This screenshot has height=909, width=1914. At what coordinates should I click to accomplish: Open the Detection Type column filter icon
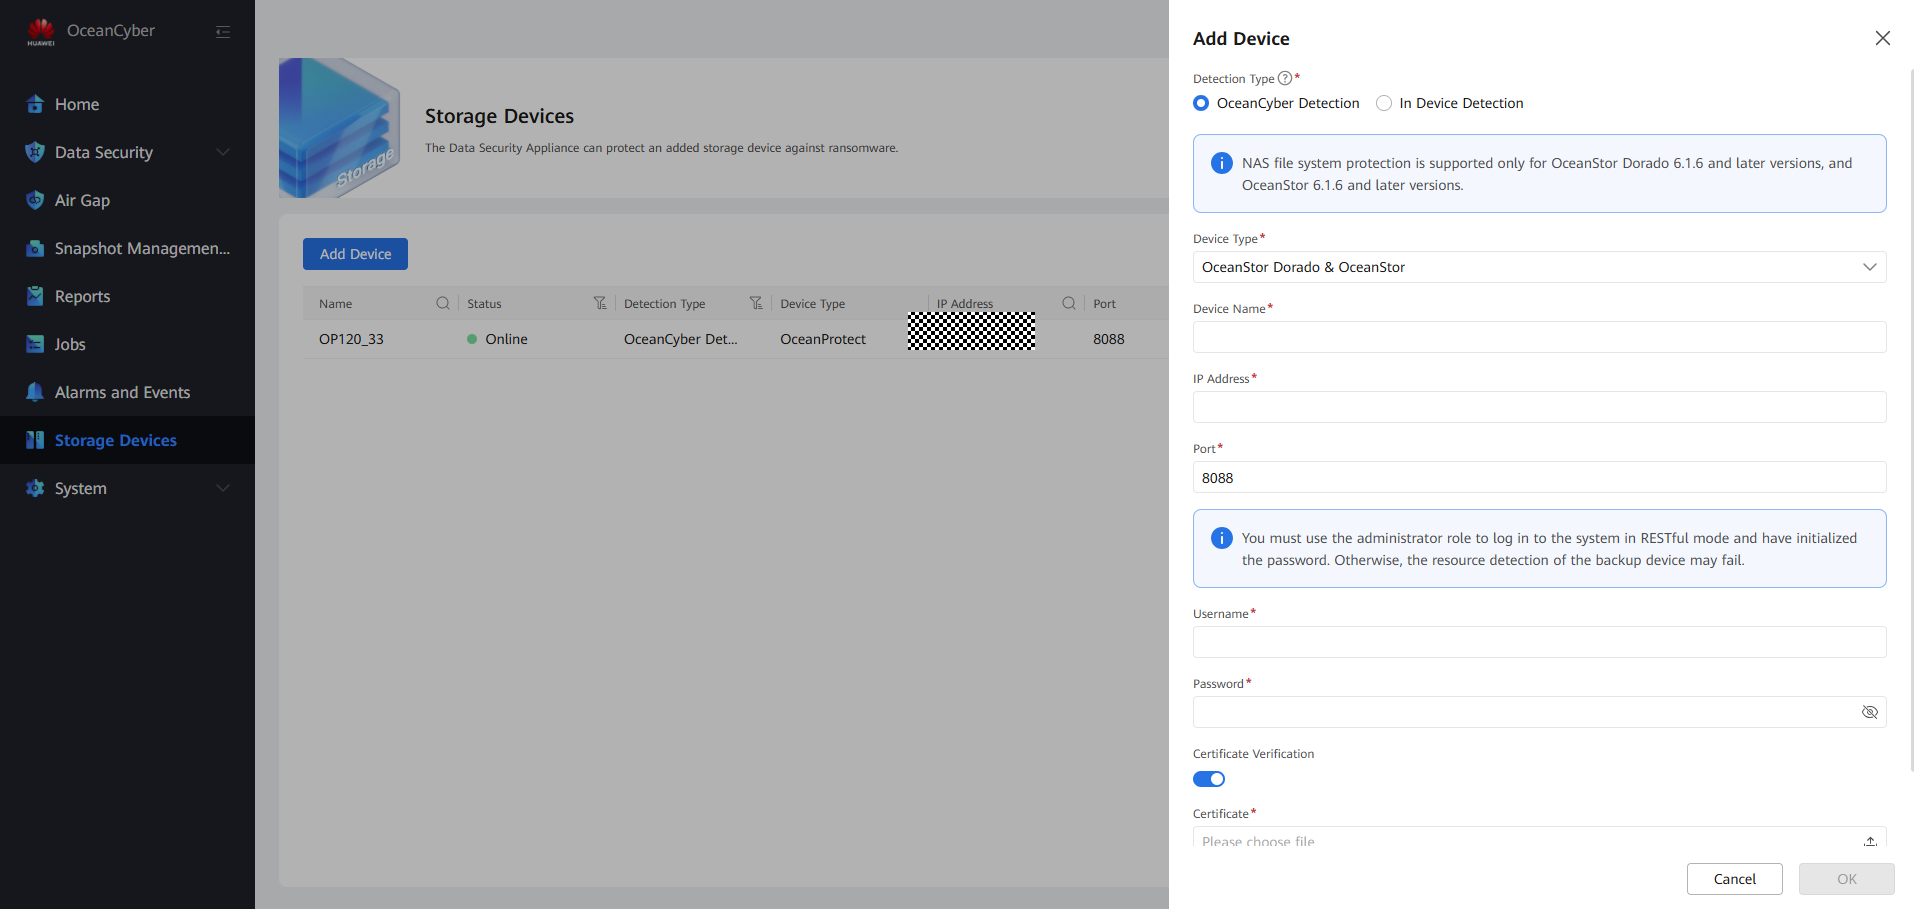[x=756, y=303]
